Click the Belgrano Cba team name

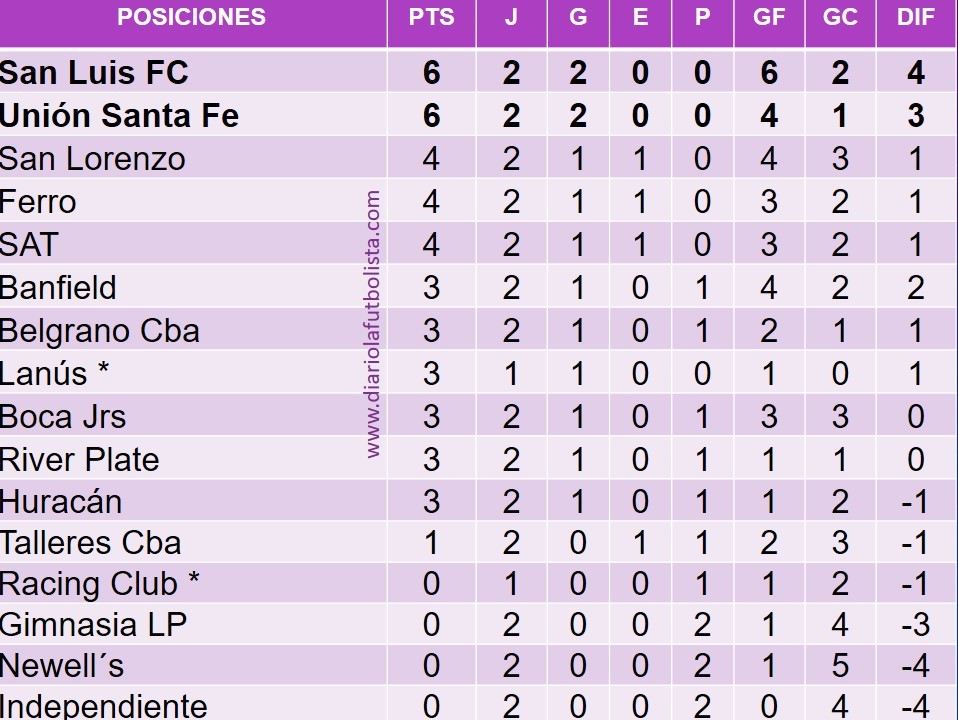(x=100, y=331)
